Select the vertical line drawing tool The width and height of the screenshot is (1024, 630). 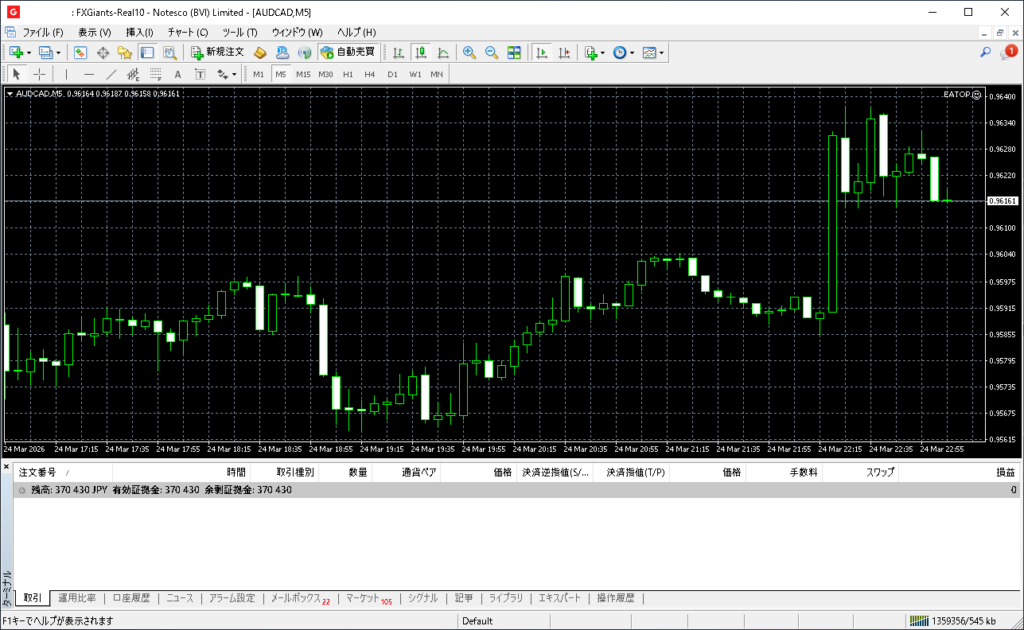point(66,74)
